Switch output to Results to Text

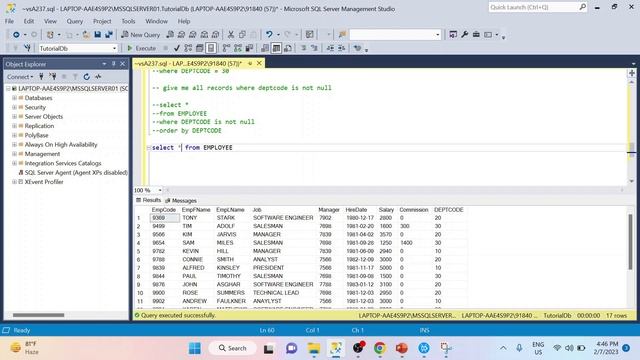(x=265, y=48)
